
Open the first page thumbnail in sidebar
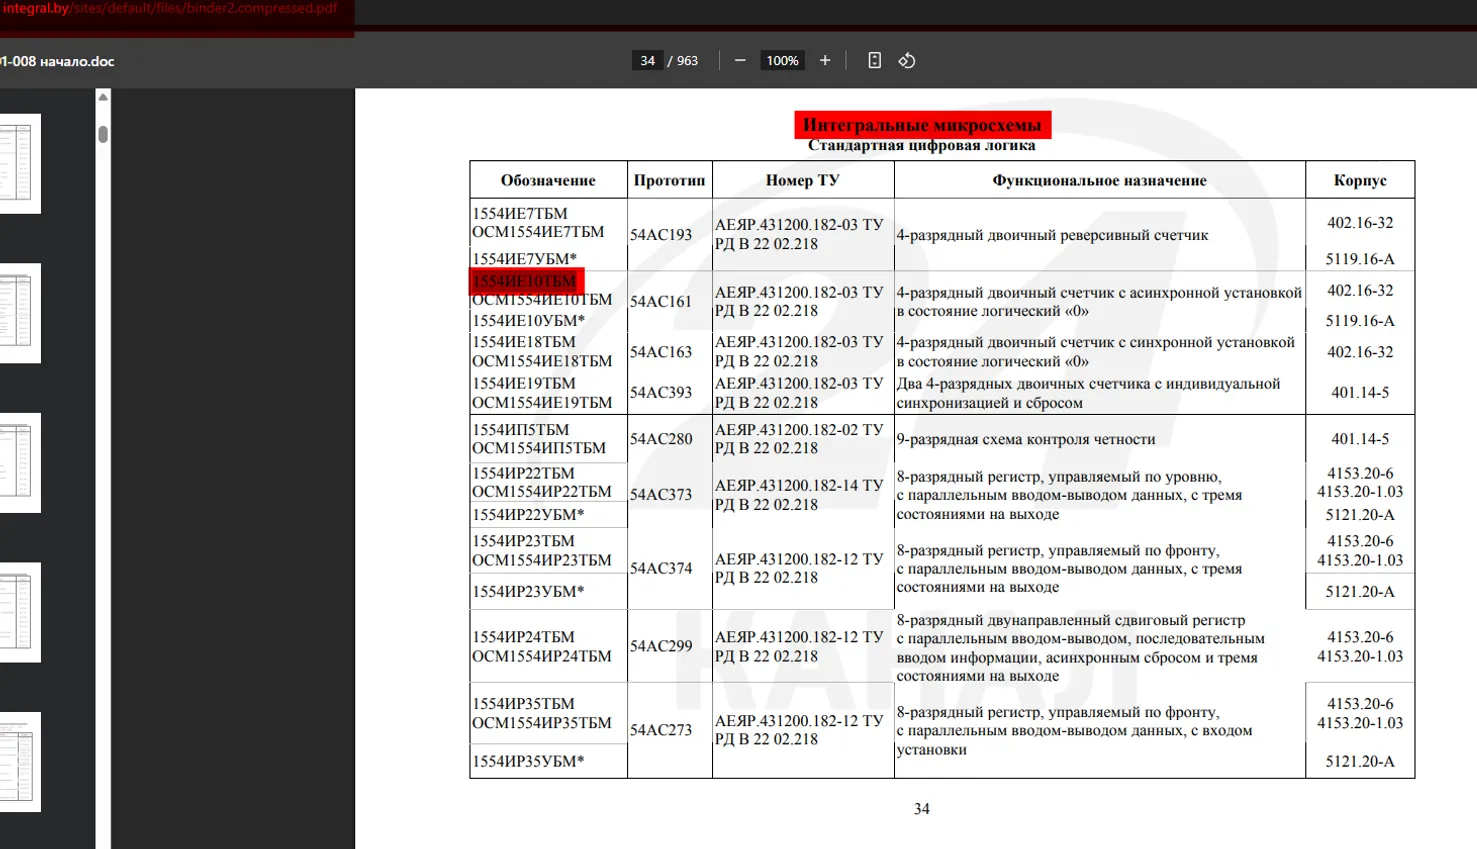tap(19, 163)
